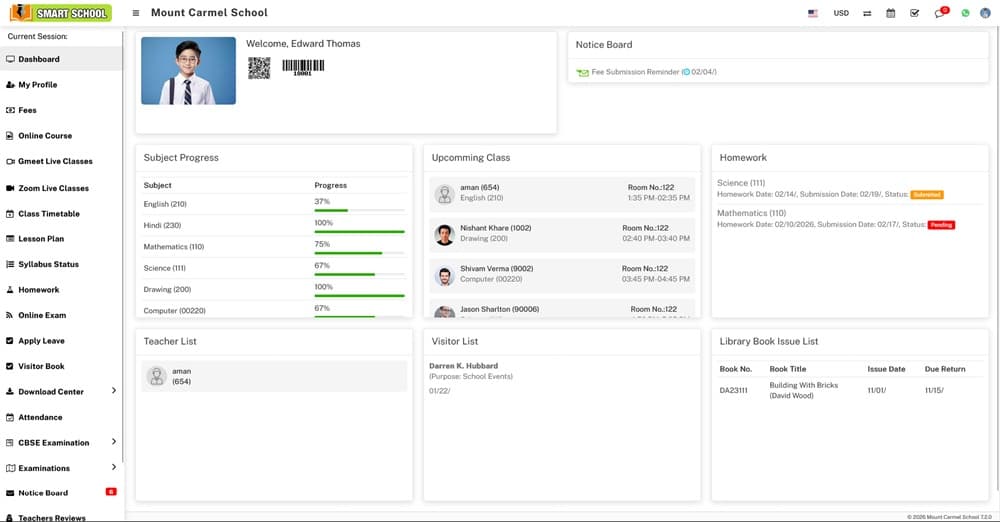This screenshot has width=1000, height=522.
Task: Open the language flag selector
Action: coord(812,13)
